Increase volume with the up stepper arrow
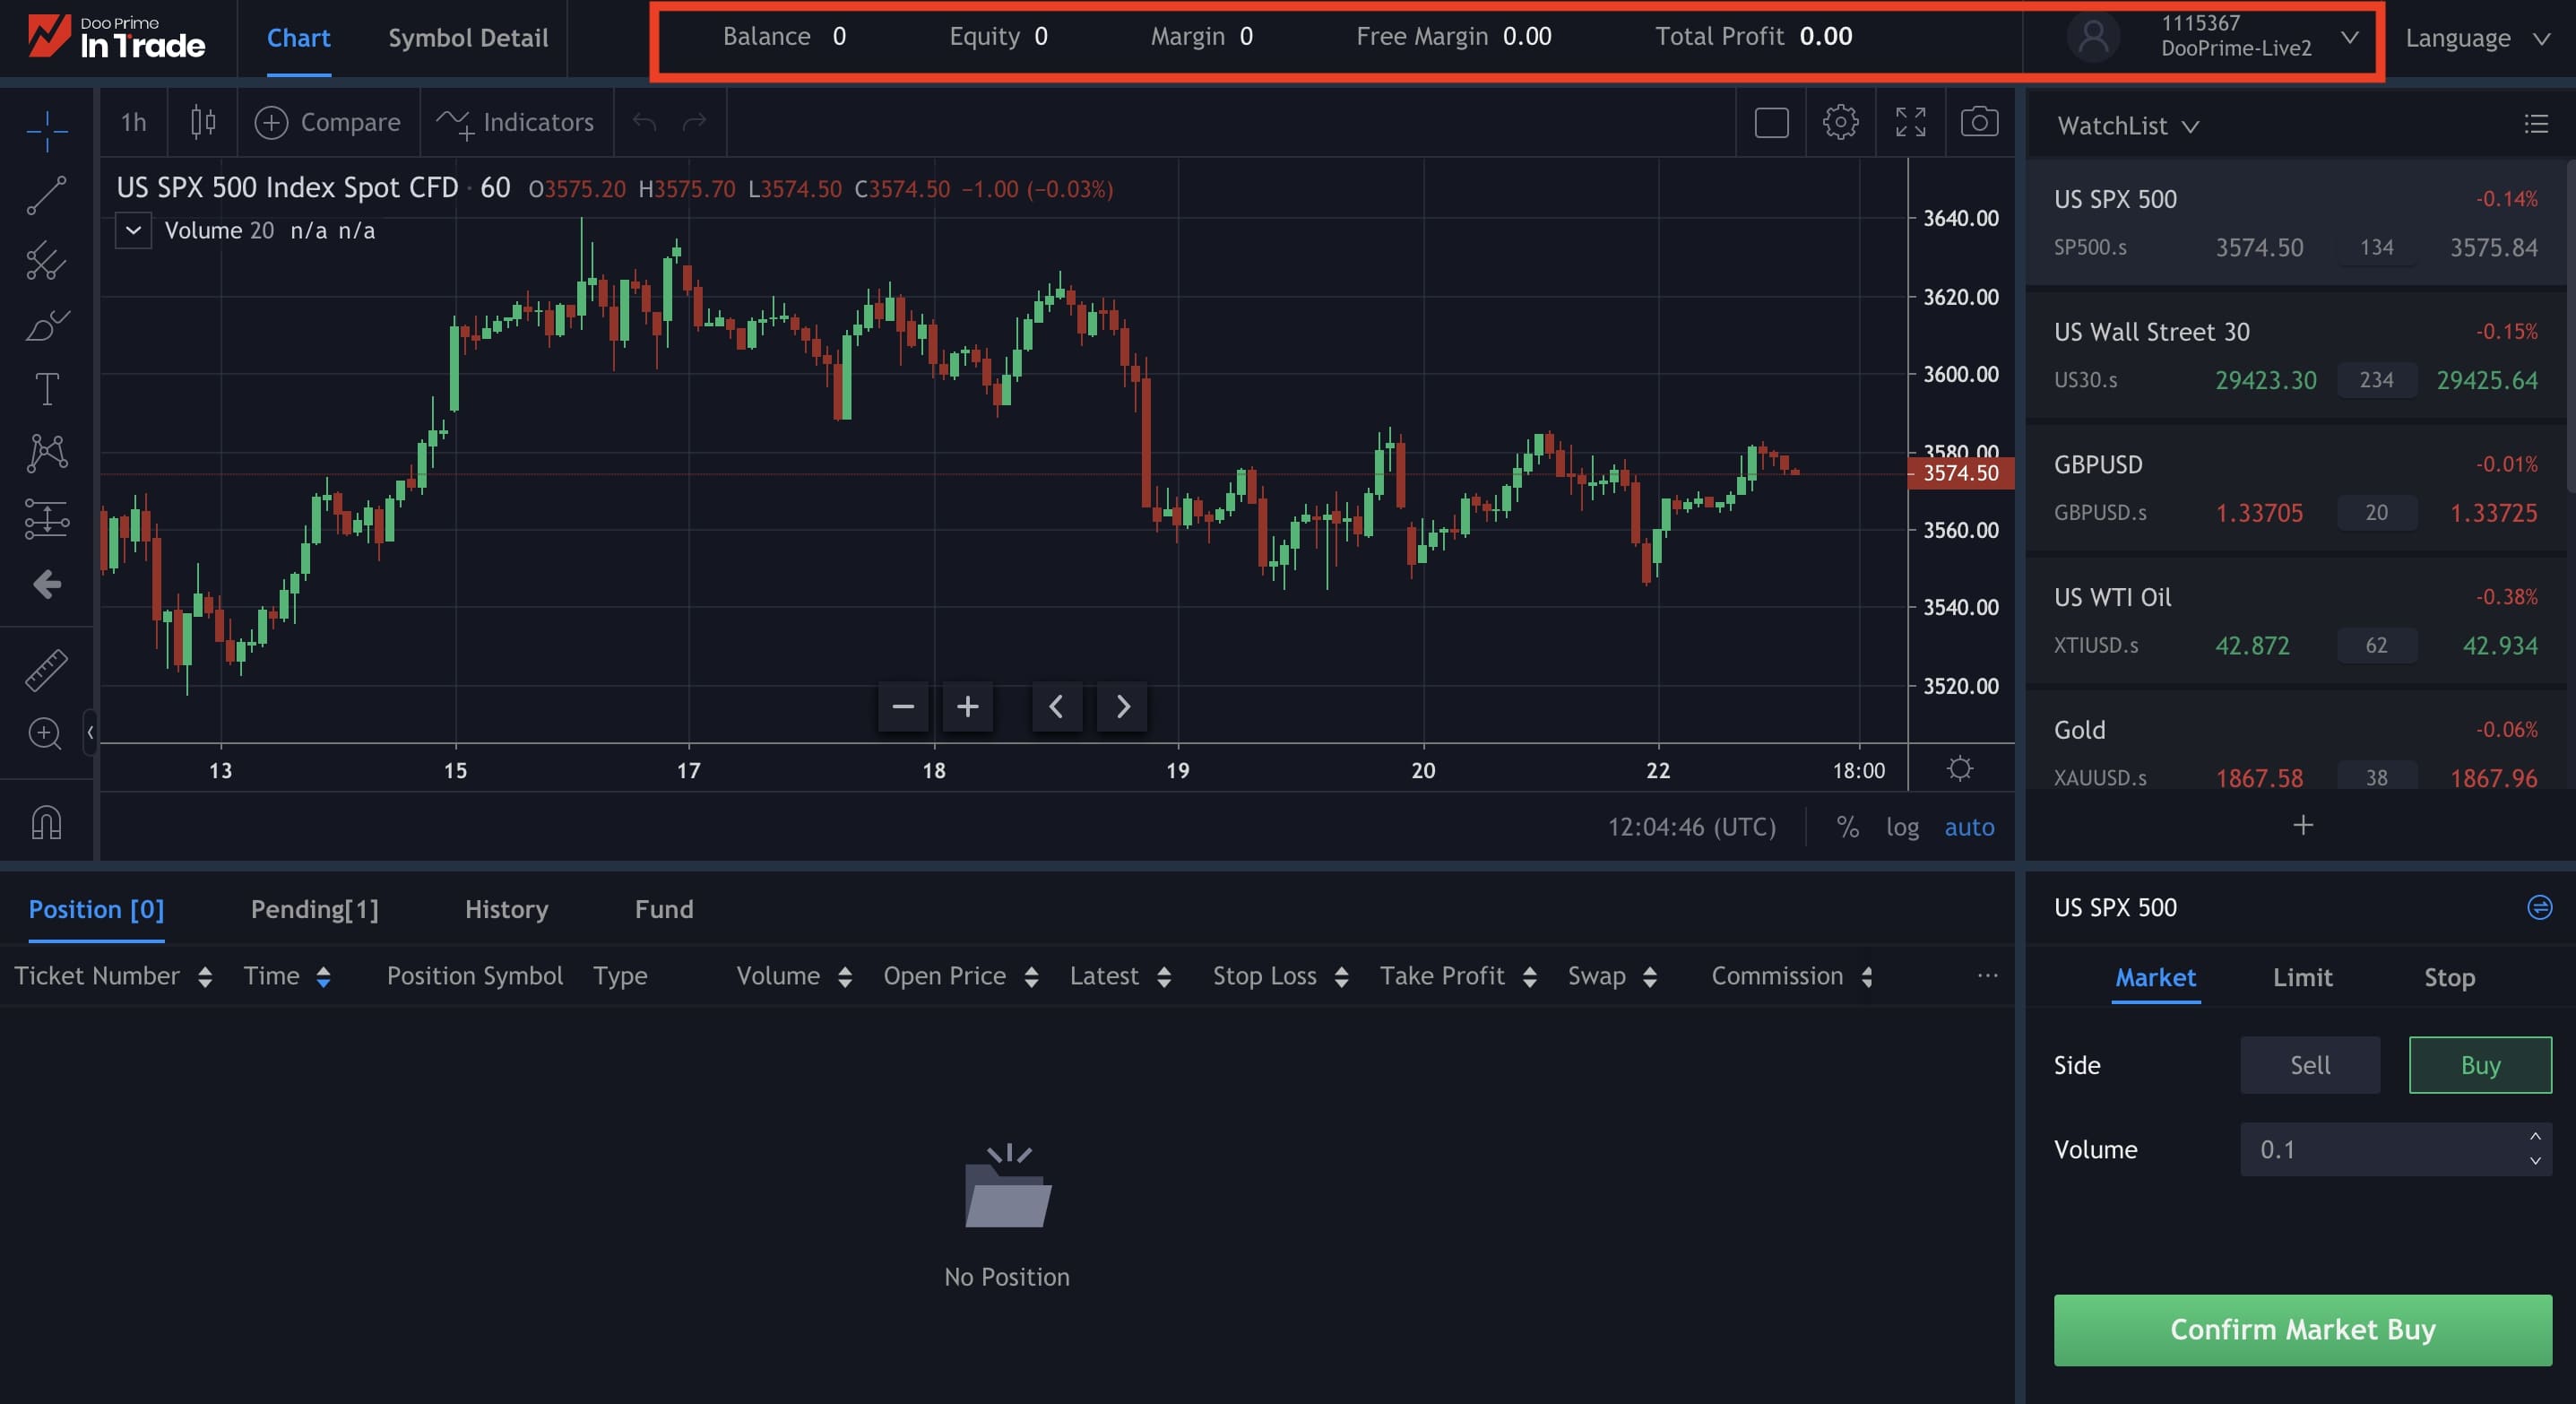This screenshot has width=2576, height=1404. point(2535,1137)
